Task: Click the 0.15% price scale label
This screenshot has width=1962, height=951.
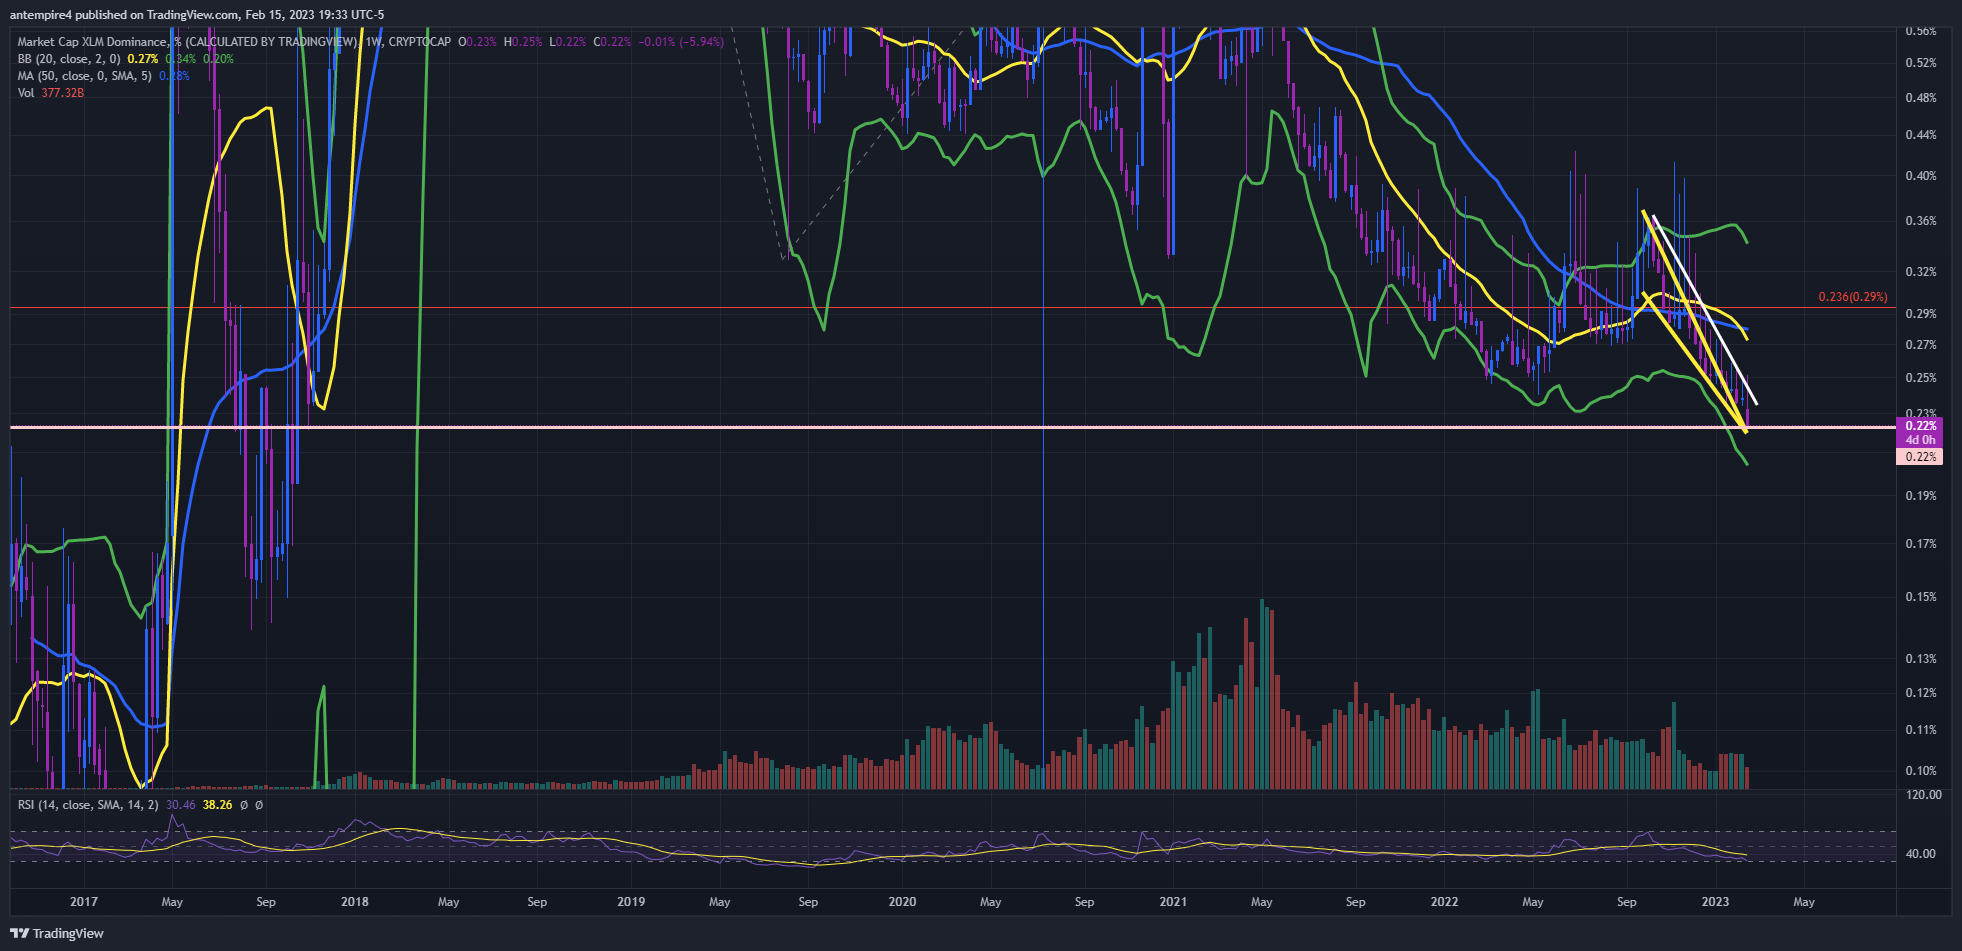Action: [1921, 597]
